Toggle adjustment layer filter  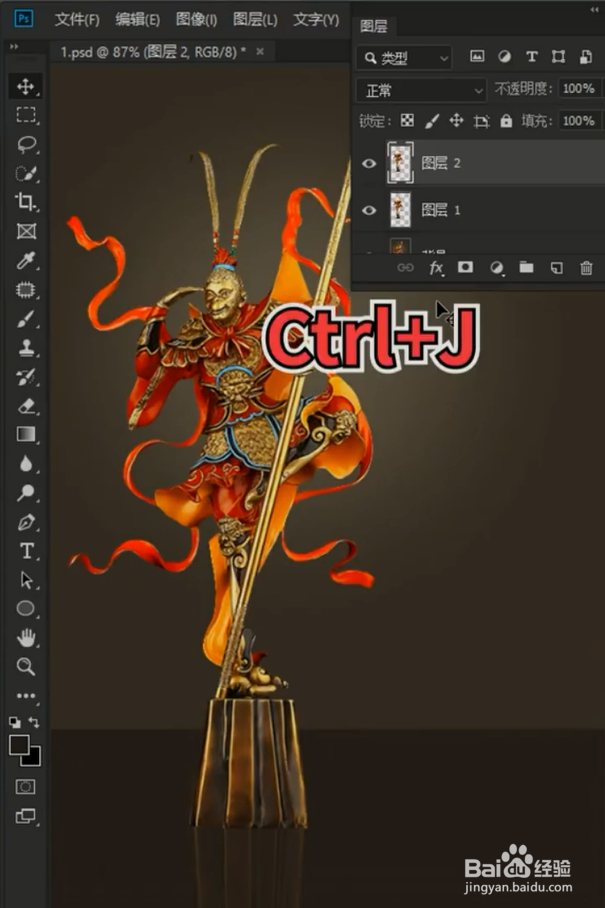click(x=504, y=56)
